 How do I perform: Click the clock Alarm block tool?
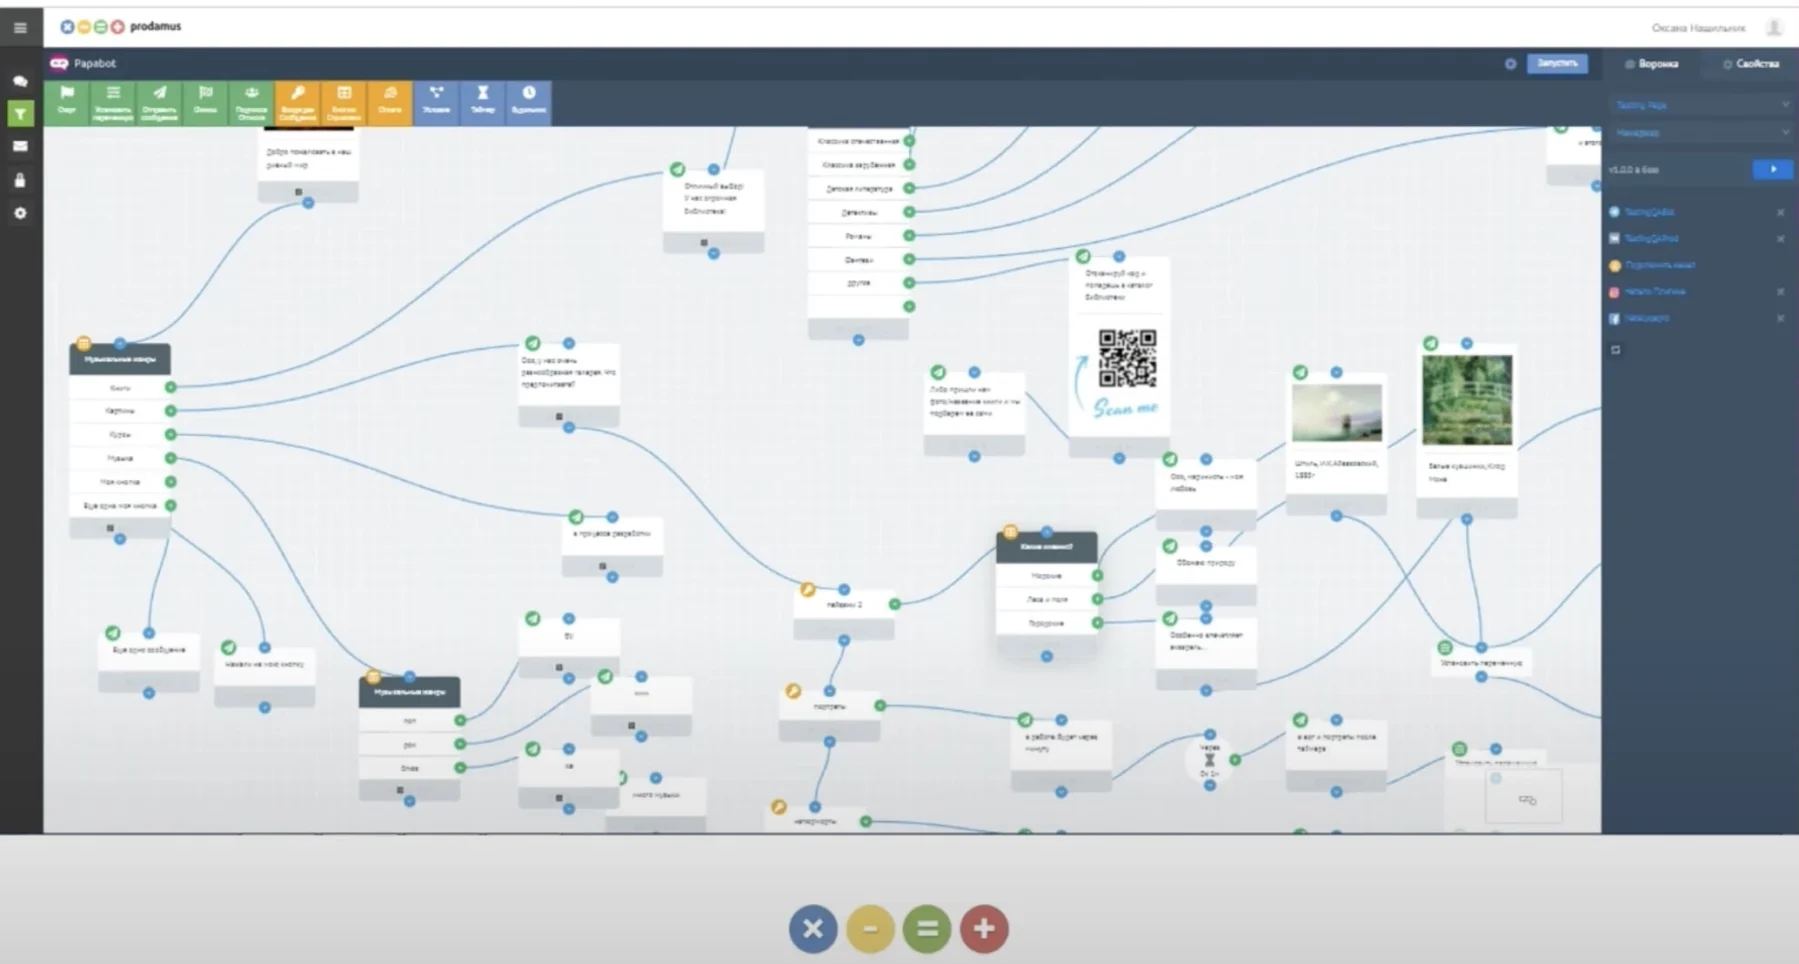(528, 101)
